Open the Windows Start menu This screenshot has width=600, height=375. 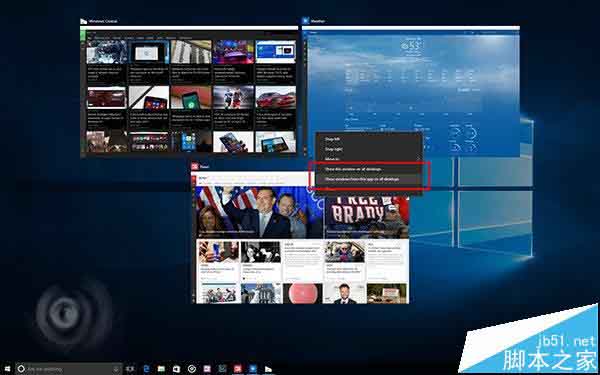coord(7,369)
